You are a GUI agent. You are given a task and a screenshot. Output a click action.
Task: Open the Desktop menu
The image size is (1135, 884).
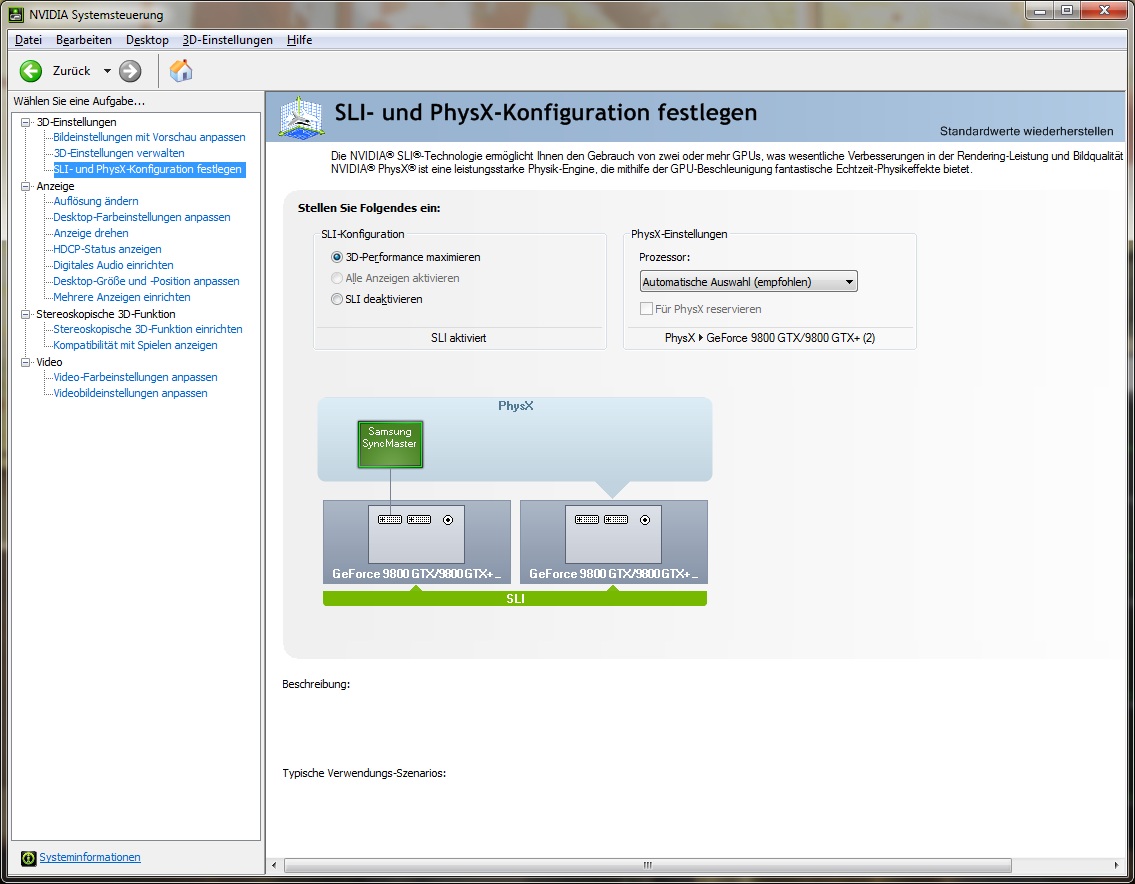147,40
